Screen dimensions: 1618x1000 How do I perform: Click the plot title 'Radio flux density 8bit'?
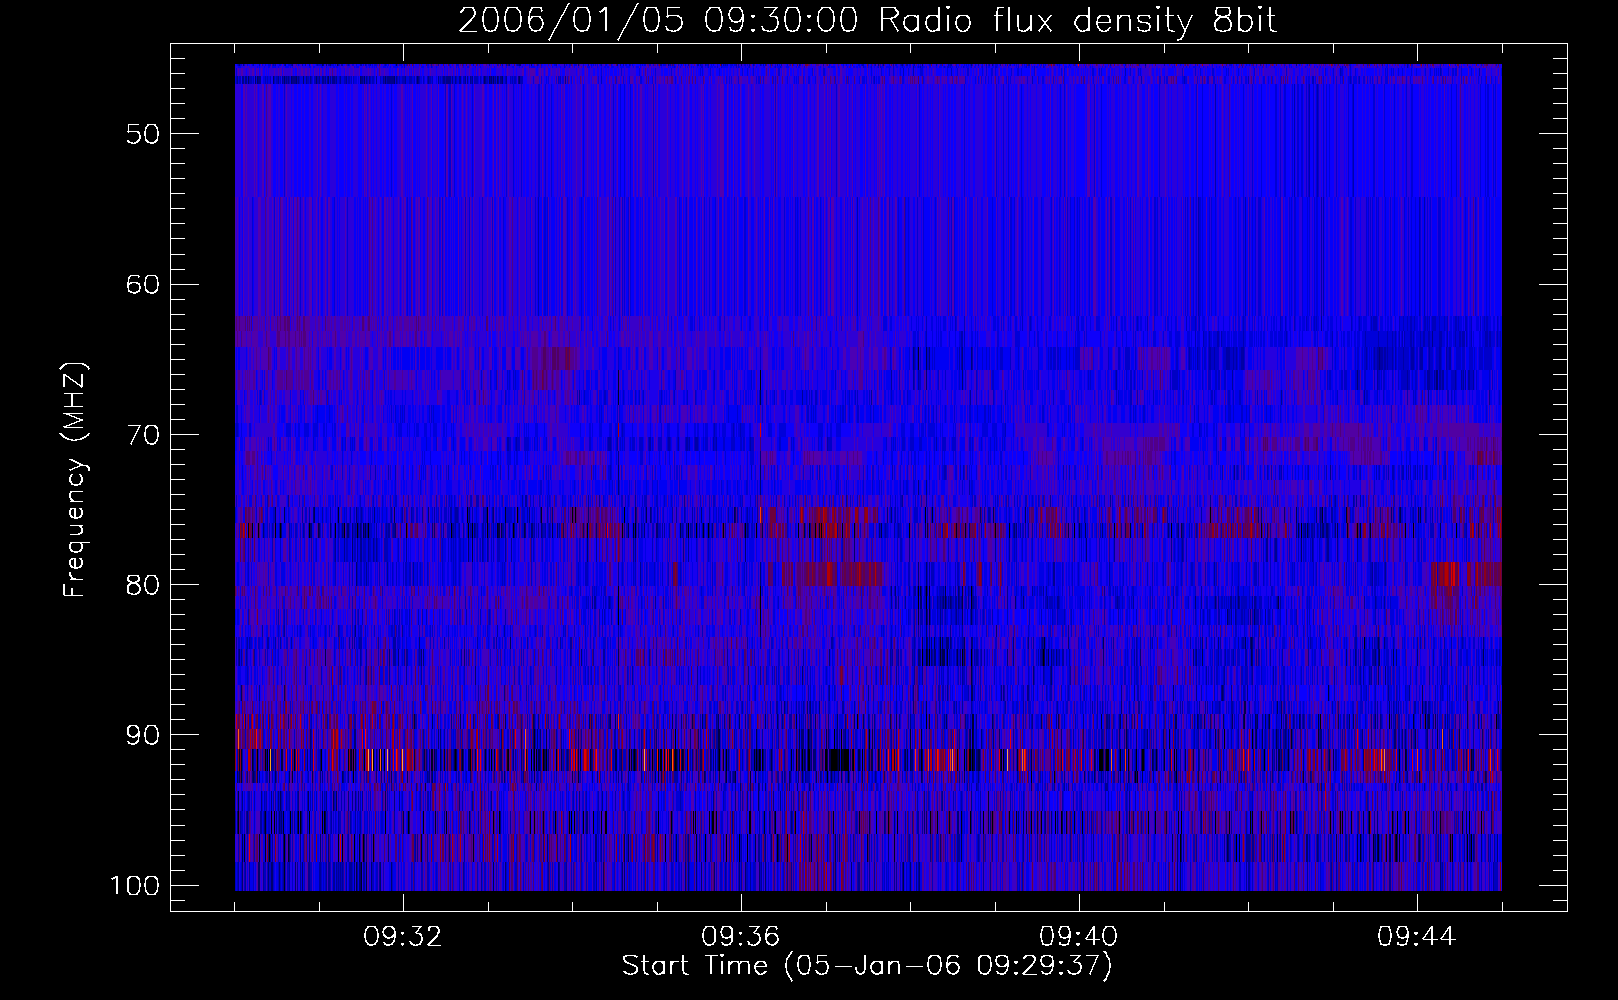click(1078, 21)
